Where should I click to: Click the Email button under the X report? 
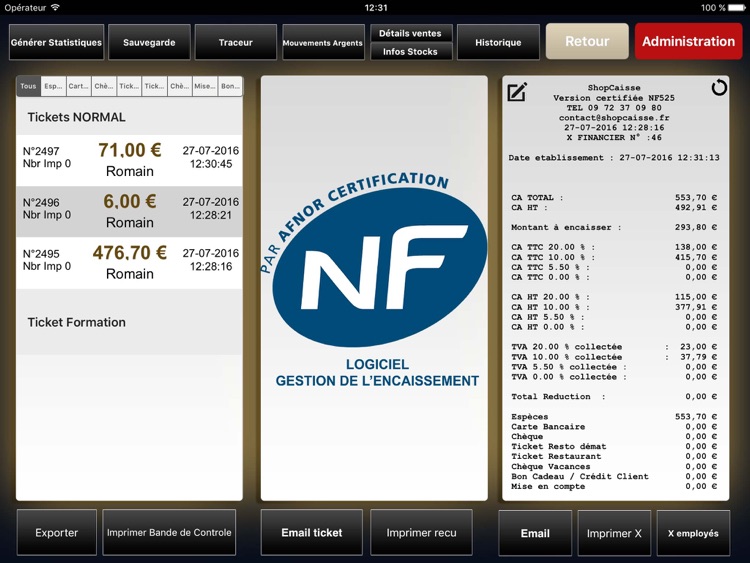coord(535,533)
